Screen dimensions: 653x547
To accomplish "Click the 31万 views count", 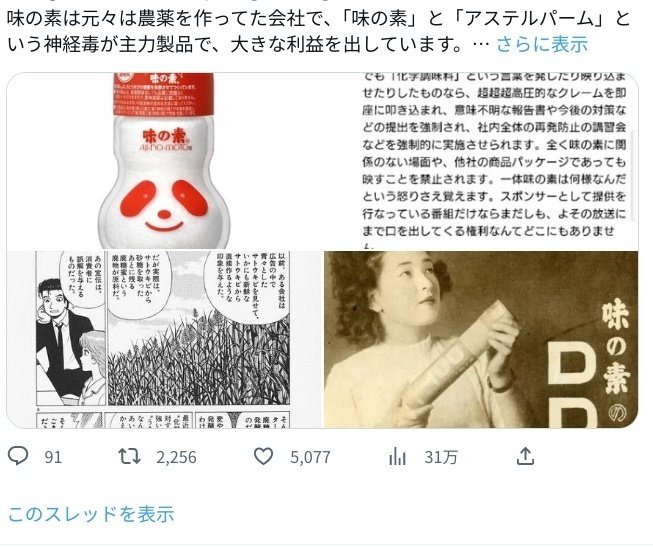I will pos(441,457).
